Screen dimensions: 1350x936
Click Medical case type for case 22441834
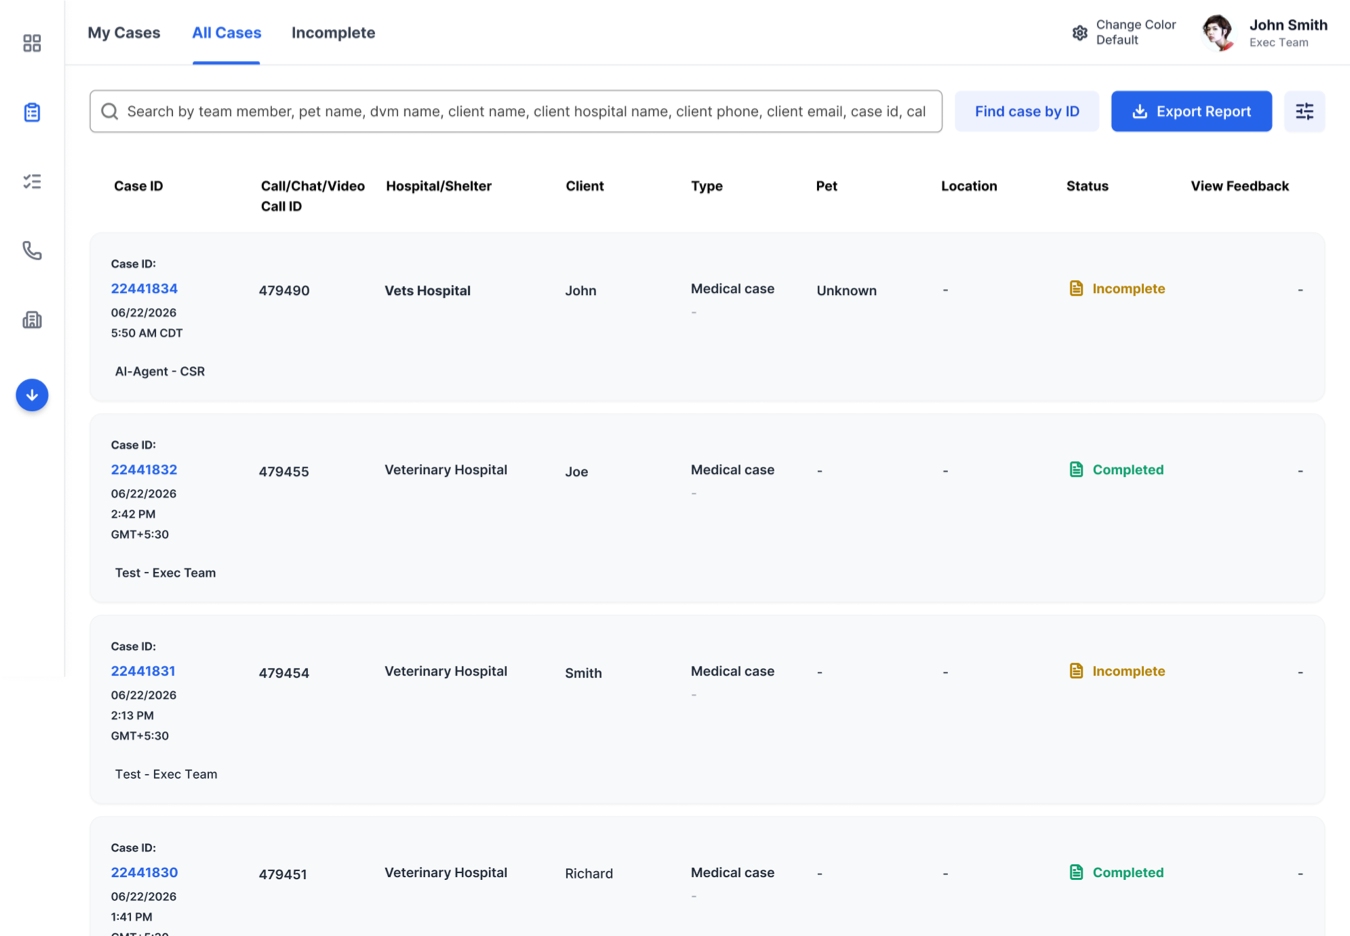tap(733, 288)
